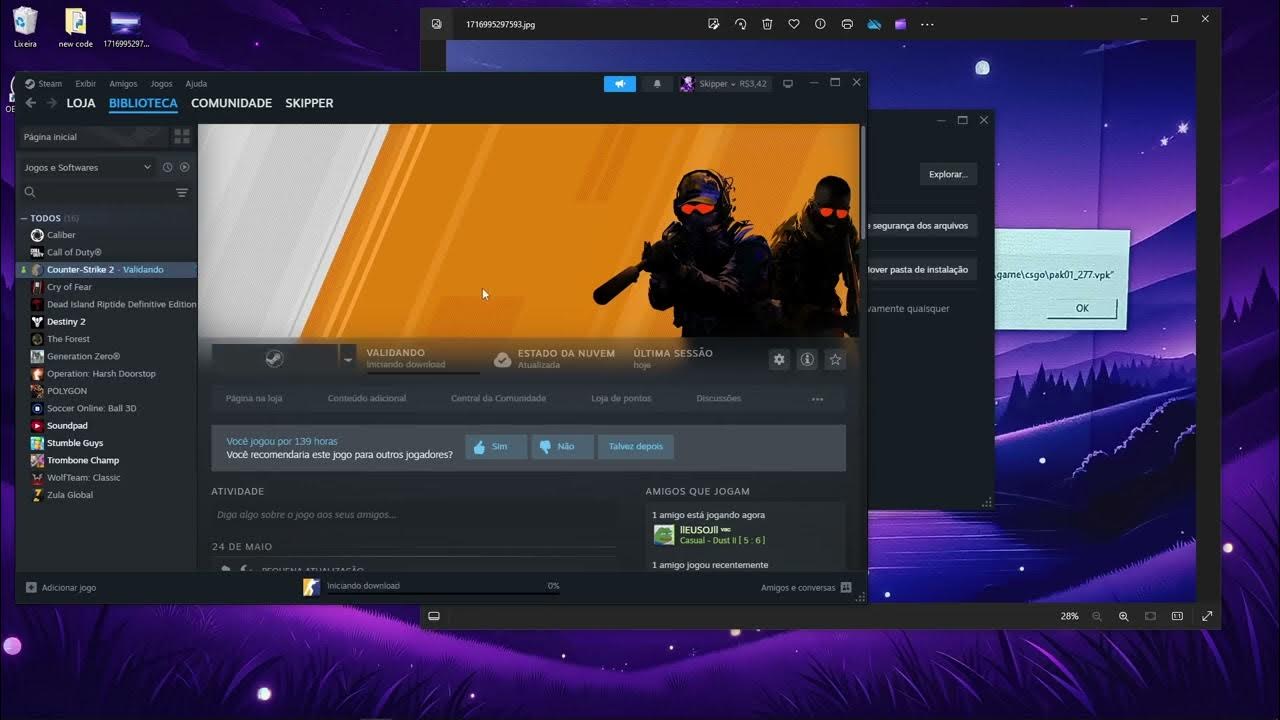1280x720 pixels.
Task: Open Amigos menu
Action: coord(123,84)
